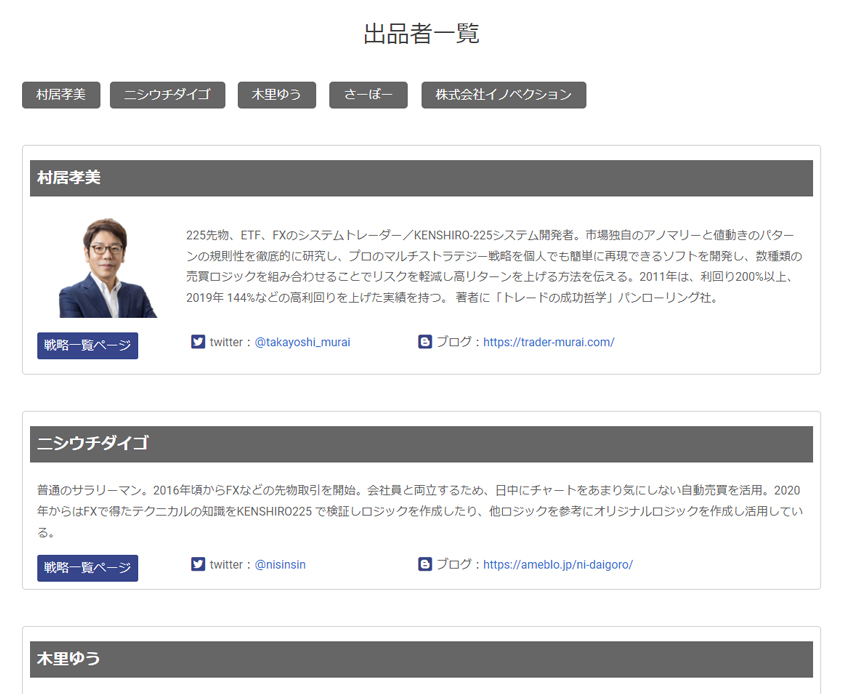Open the trader-murai.com blog link
The height and width of the screenshot is (694, 850).
click(548, 342)
